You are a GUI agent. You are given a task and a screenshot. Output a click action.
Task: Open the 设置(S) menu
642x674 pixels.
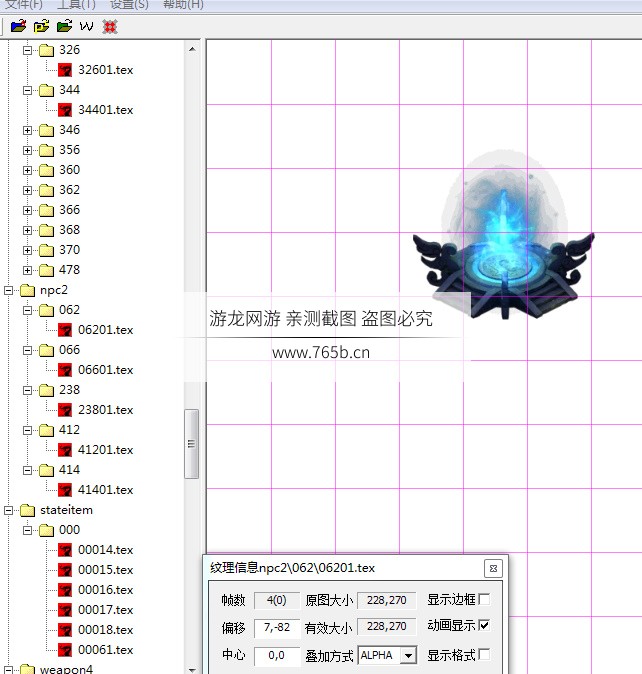tap(129, 5)
